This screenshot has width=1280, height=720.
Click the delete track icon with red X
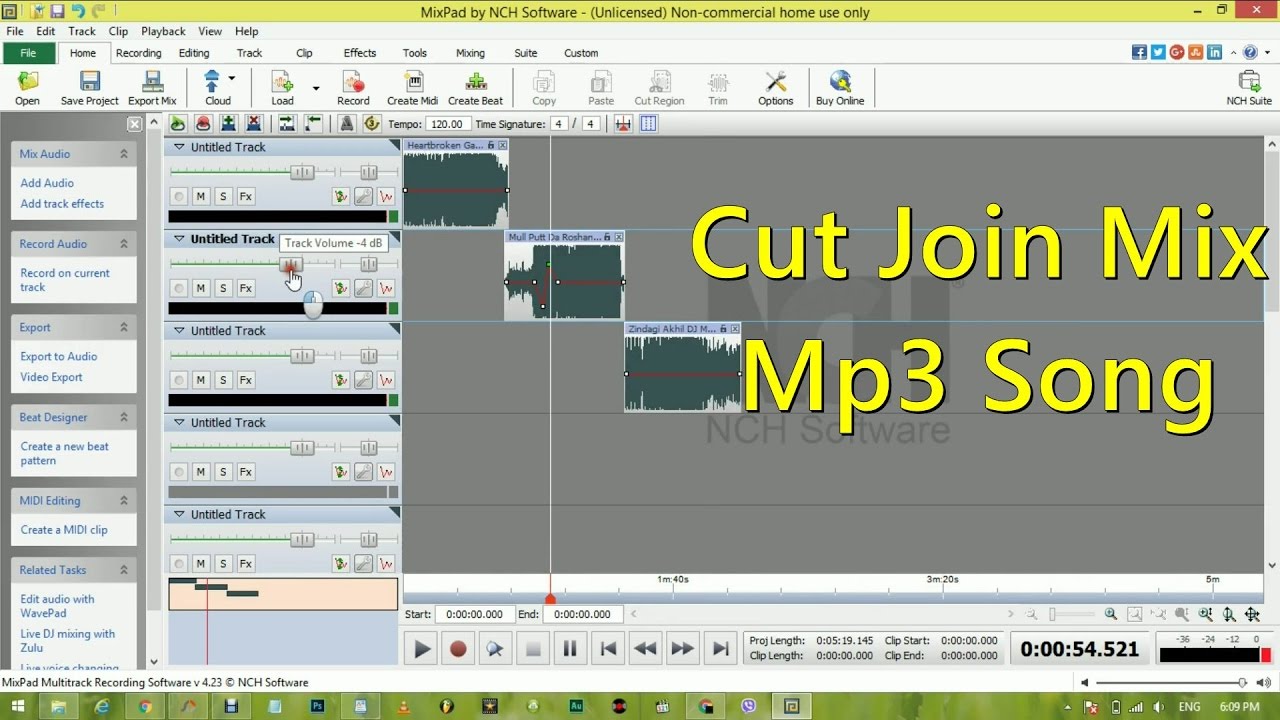pos(254,124)
